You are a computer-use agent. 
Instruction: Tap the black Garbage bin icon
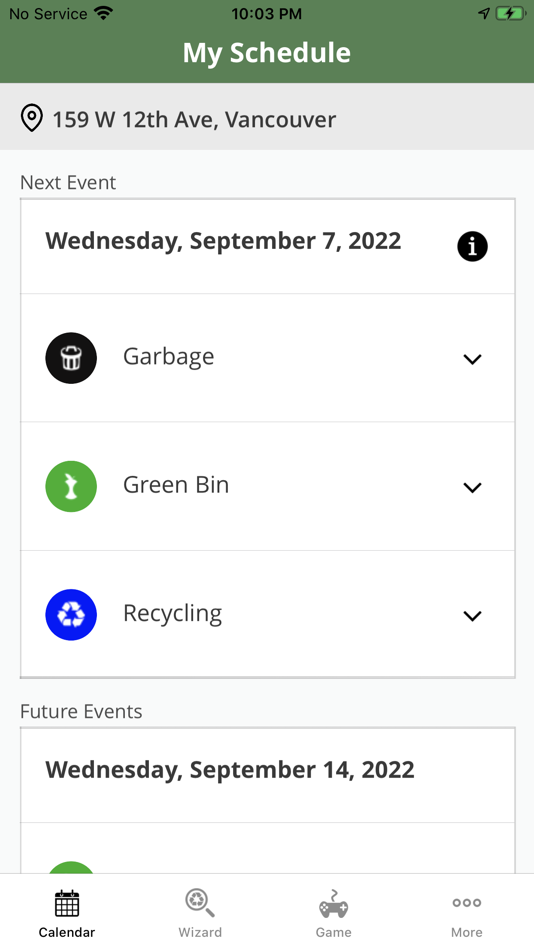[71, 358]
